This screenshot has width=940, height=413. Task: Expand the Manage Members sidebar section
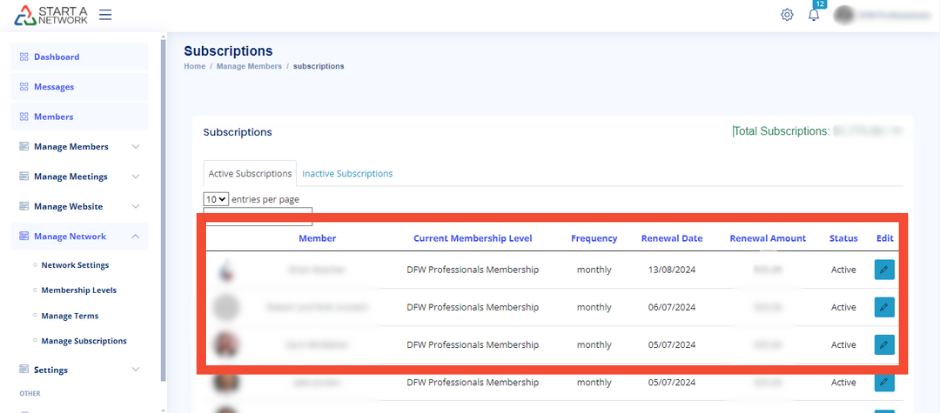136,147
